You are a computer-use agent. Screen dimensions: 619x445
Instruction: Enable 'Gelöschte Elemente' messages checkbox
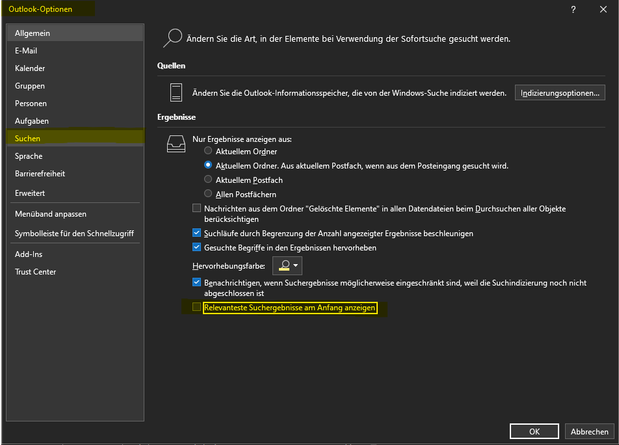click(196, 208)
